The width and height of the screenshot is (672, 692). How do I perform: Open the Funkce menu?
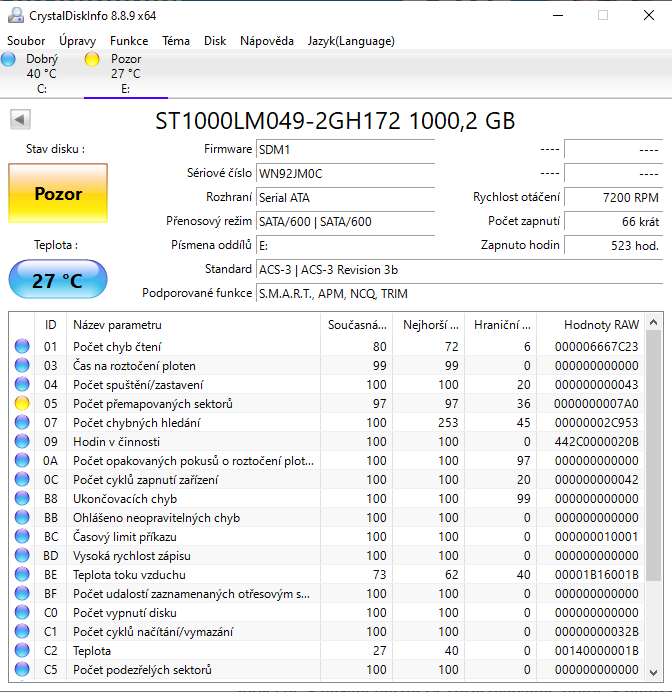pyautogui.click(x=129, y=41)
